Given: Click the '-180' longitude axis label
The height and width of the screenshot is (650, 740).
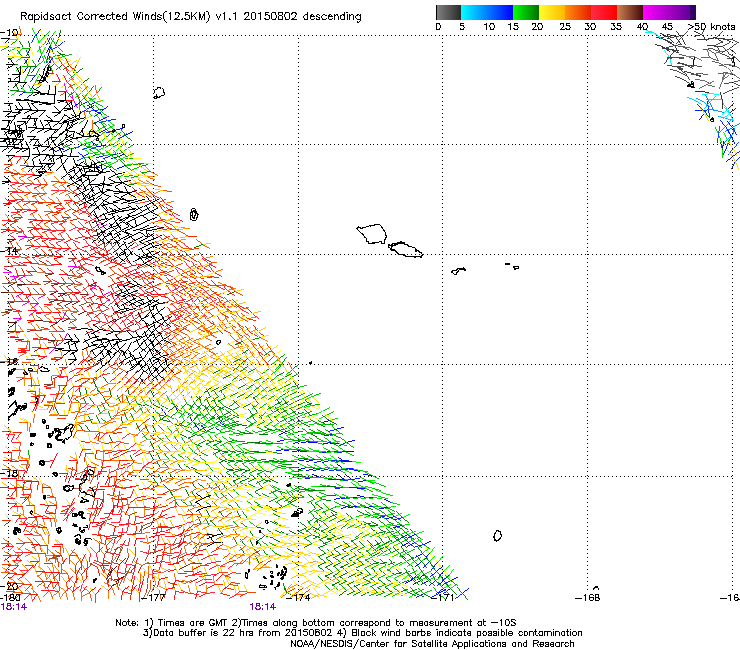Looking at the screenshot, I should tap(11, 598).
